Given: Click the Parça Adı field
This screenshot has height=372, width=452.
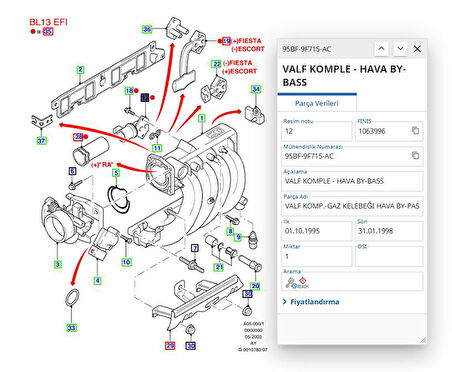Looking at the screenshot, I should pos(352,206).
